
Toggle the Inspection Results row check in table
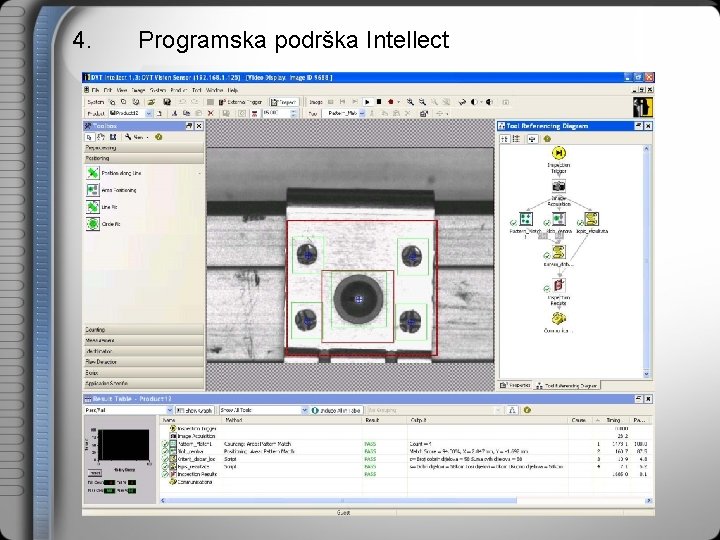165,474
